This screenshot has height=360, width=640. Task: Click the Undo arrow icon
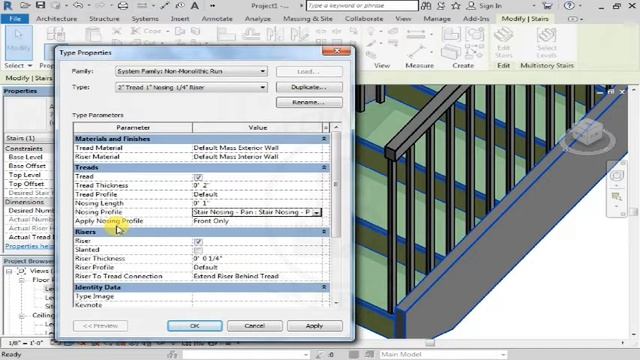tap(78, 6)
